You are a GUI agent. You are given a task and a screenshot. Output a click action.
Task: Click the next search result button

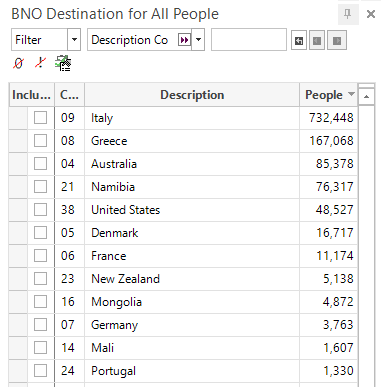click(x=337, y=40)
